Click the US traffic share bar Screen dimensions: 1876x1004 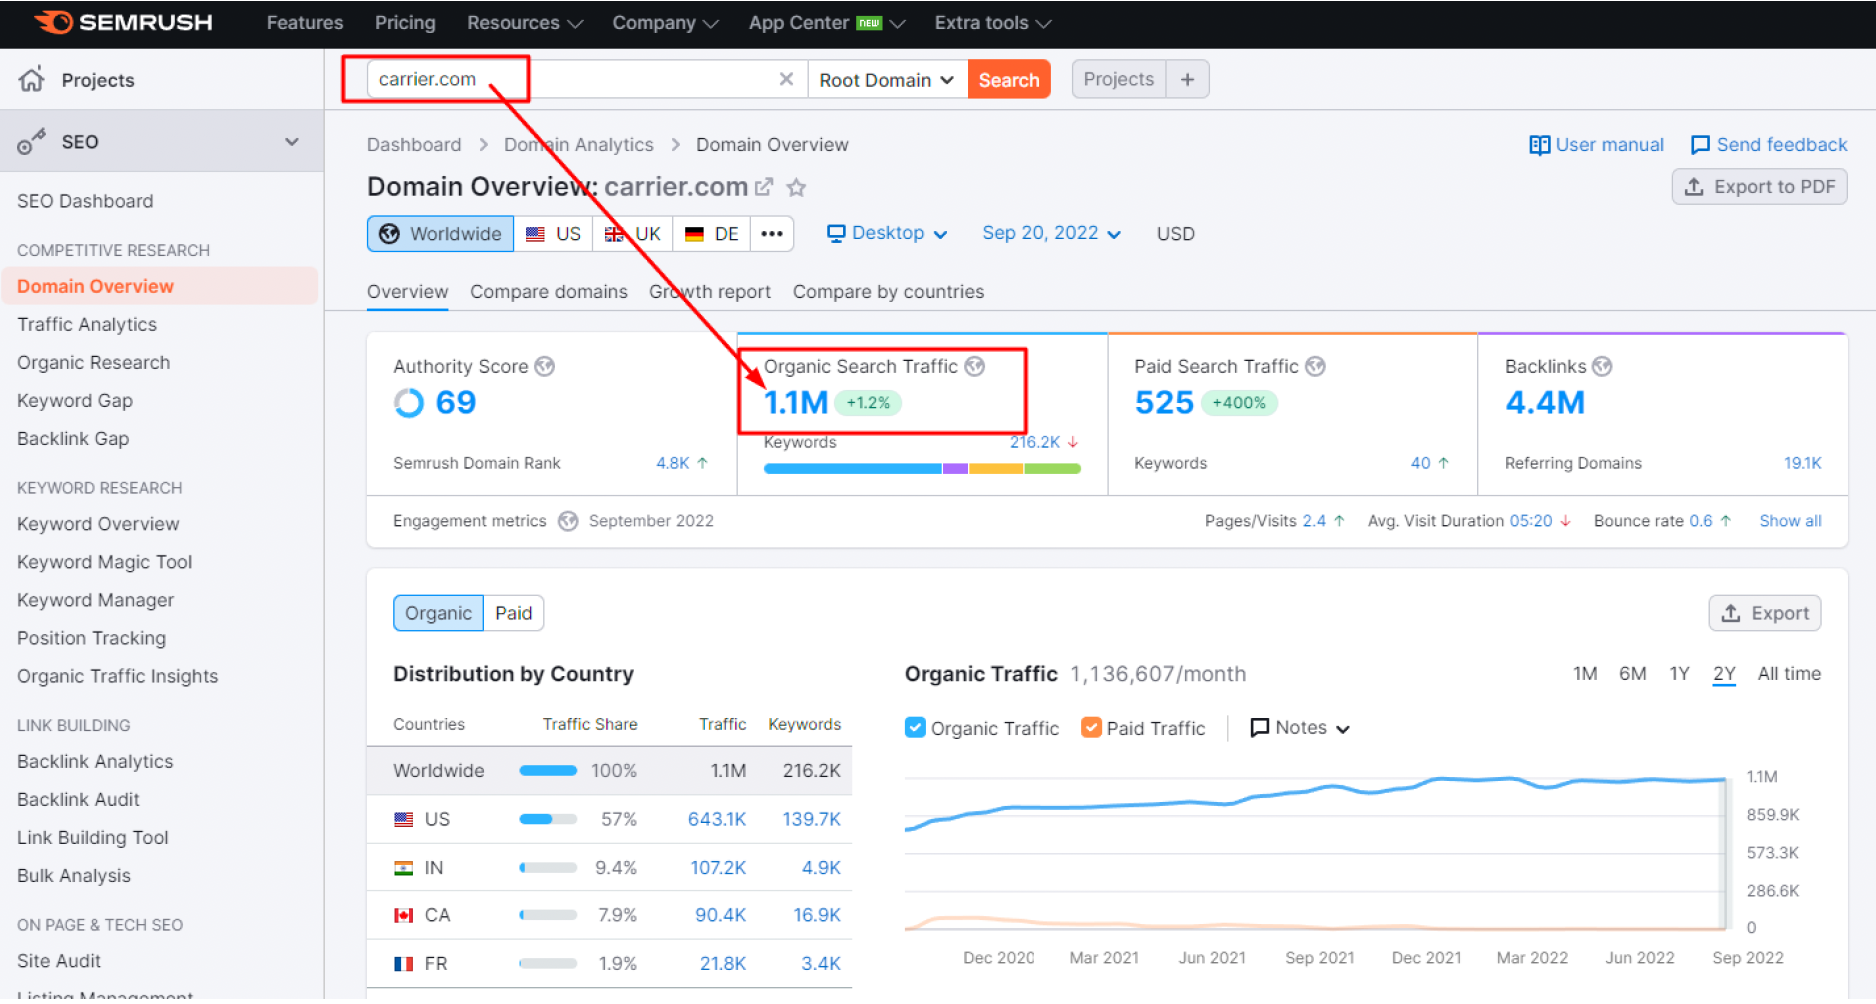coord(548,819)
